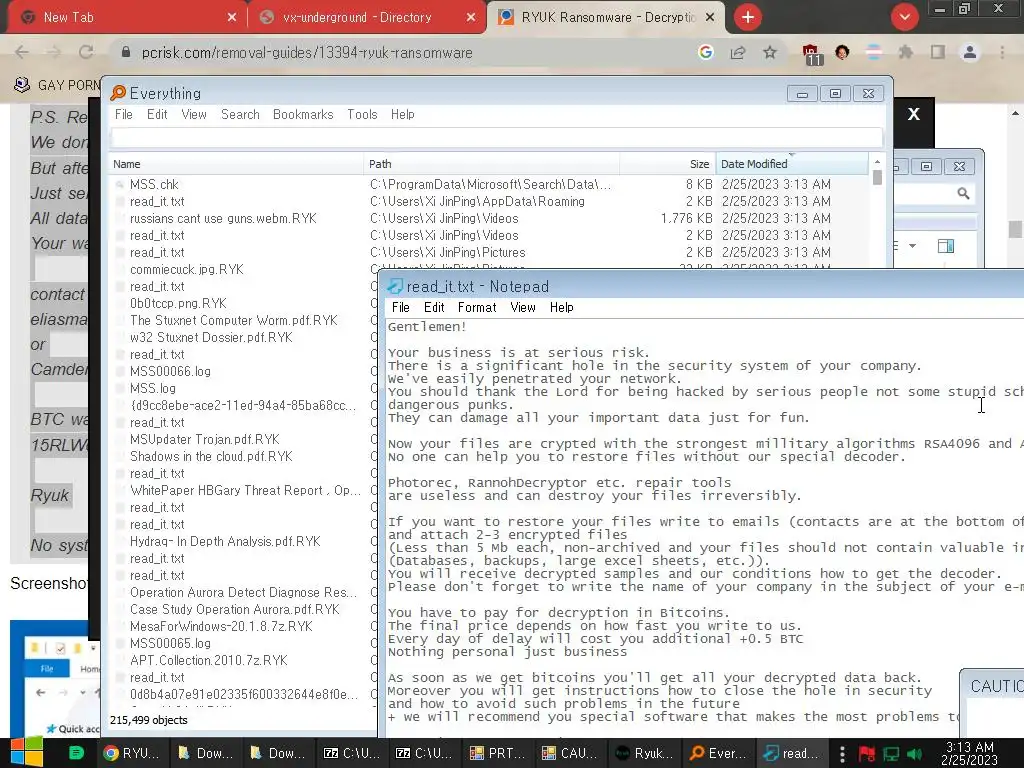Image resolution: width=1024 pixels, height=768 pixels.
Task: Select Case Study Operation Aurora.pdf.RYK
Action: (234, 609)
